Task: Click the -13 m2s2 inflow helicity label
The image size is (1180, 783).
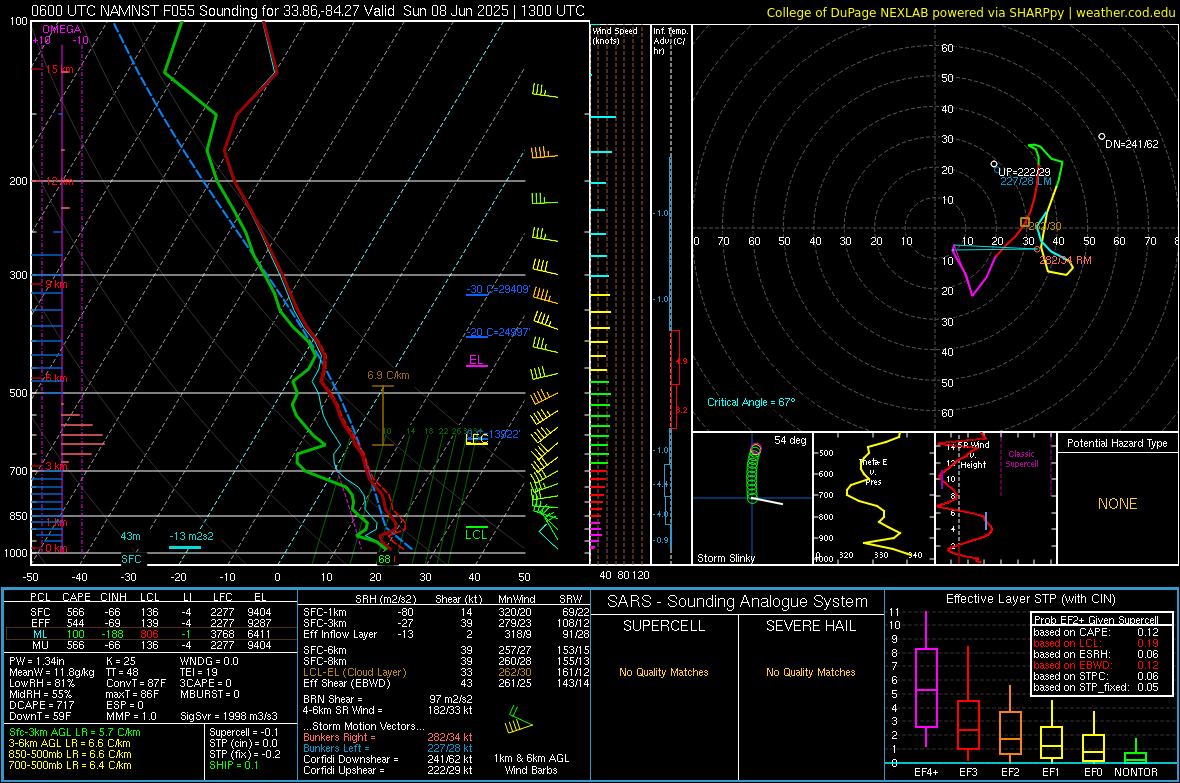Action: [191, 536]
